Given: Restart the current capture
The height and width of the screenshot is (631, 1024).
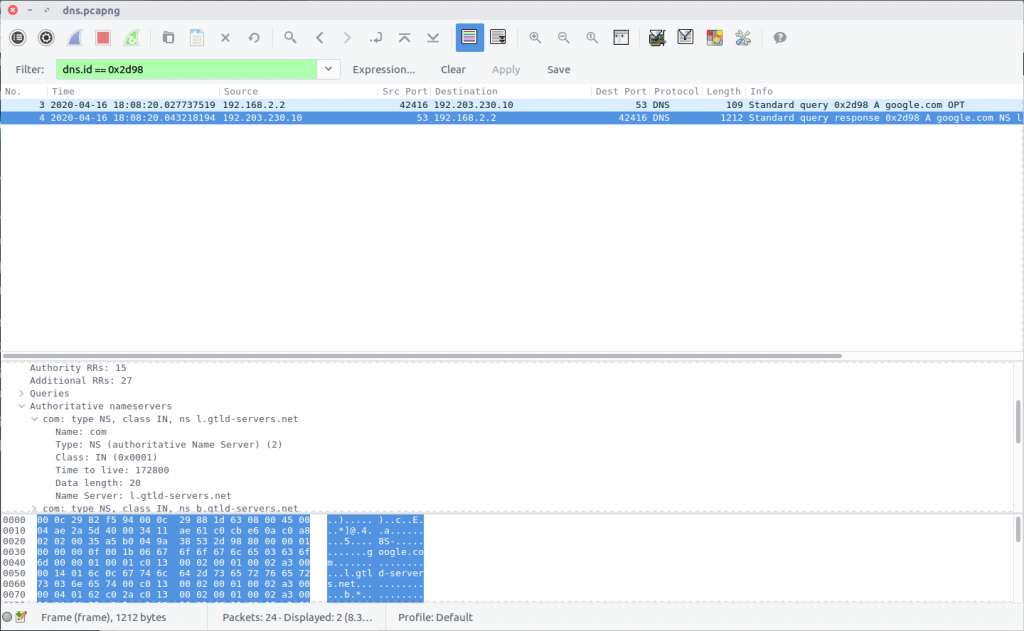Looking at the screenshot, I should tap(132, 38).
